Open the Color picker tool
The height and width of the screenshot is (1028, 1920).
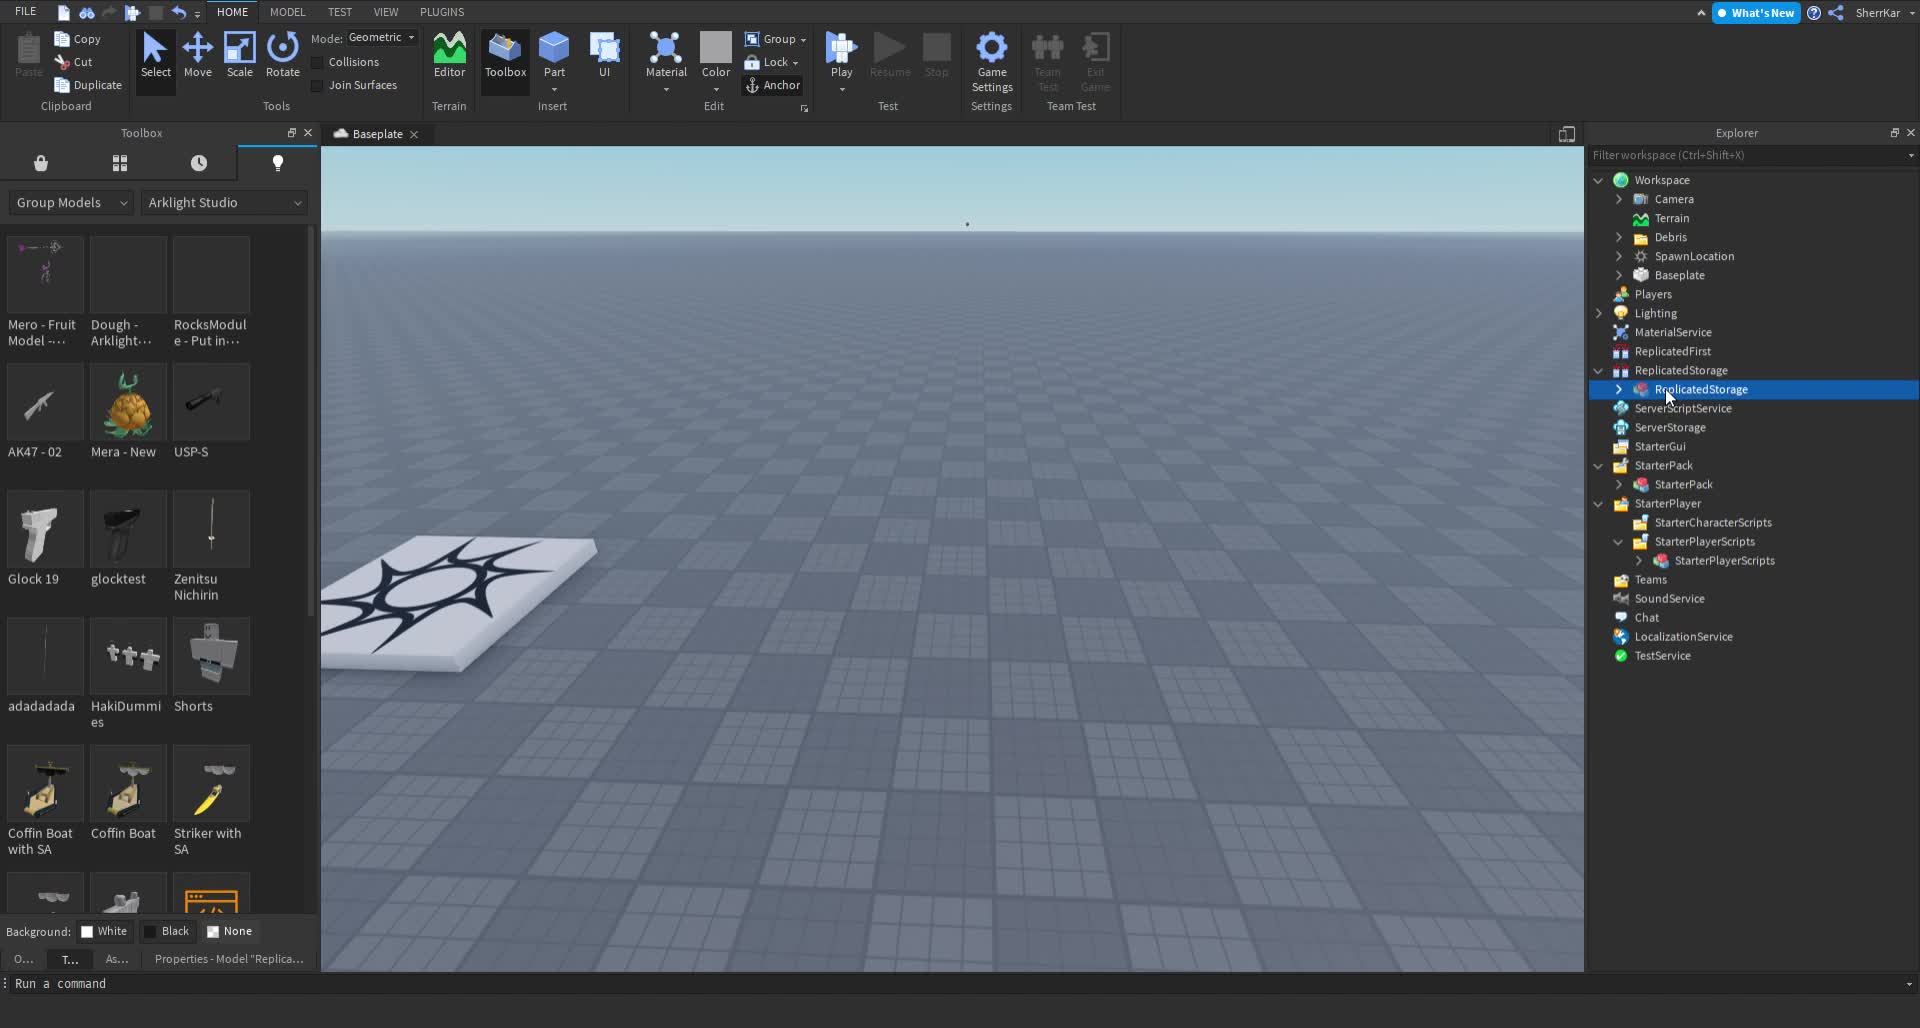[x=715, y=57]
